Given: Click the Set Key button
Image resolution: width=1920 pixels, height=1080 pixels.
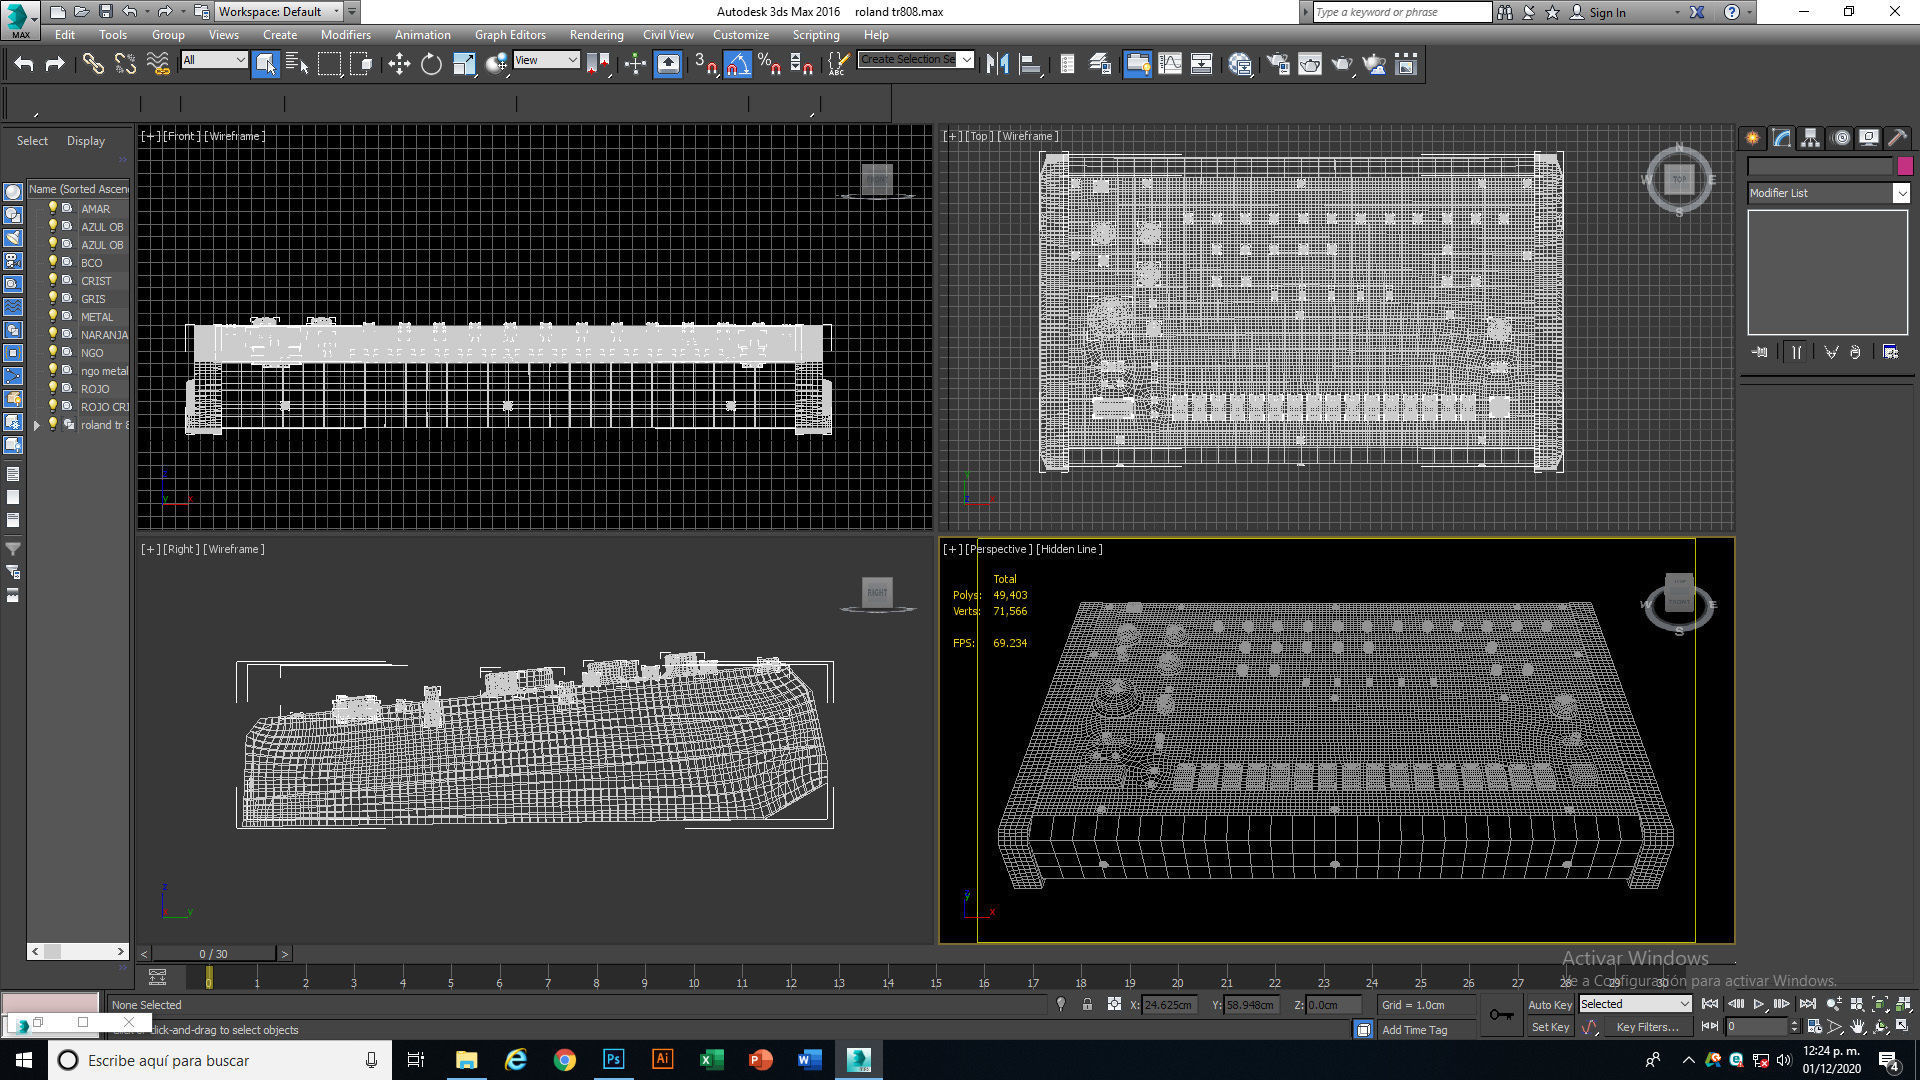Looking at the screenshot, I should [x=1550, y=1027].
